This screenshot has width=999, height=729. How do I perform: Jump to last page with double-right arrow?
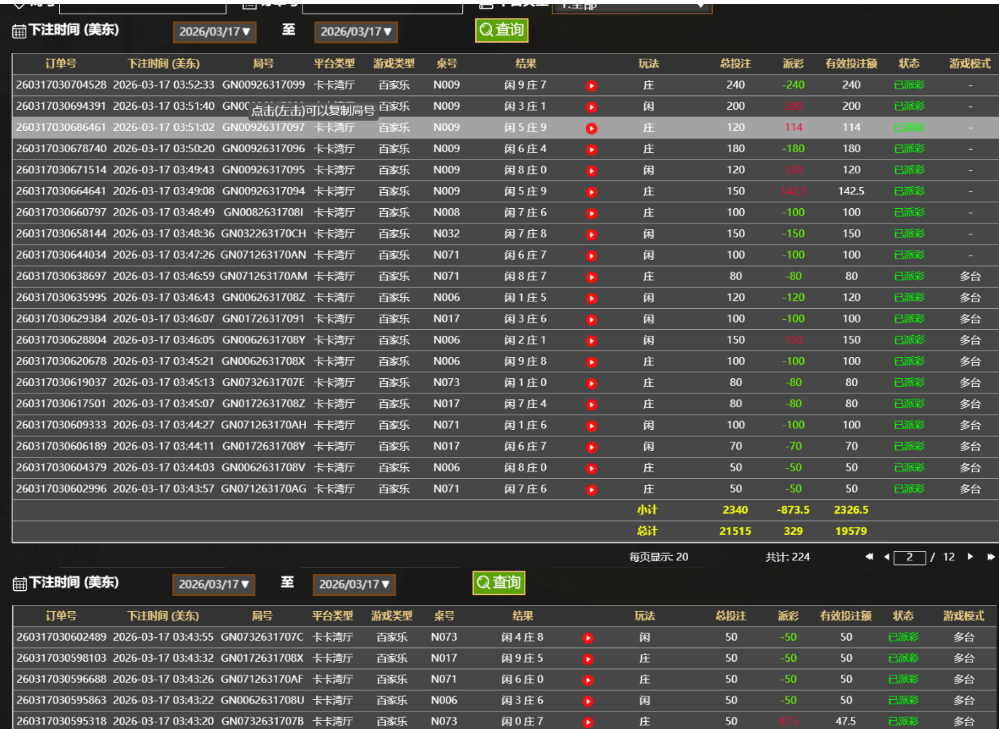[991, 557]
